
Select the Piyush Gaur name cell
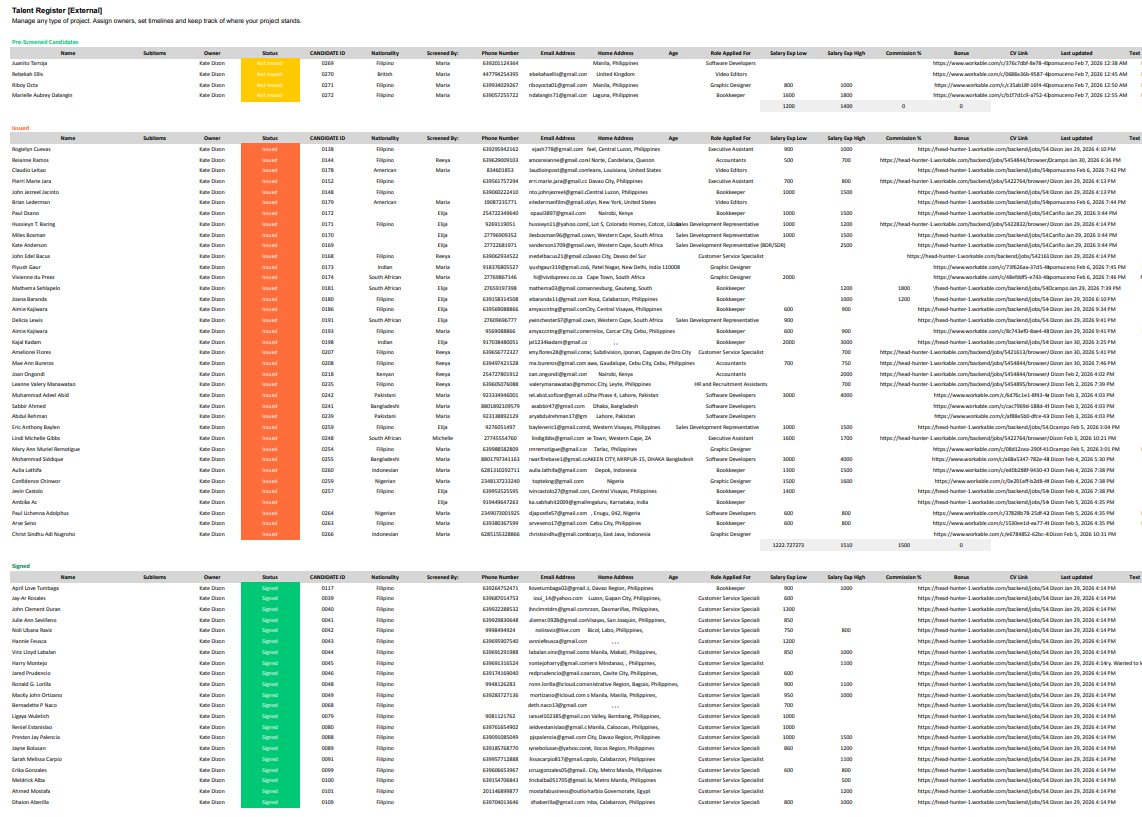[26, 267]
